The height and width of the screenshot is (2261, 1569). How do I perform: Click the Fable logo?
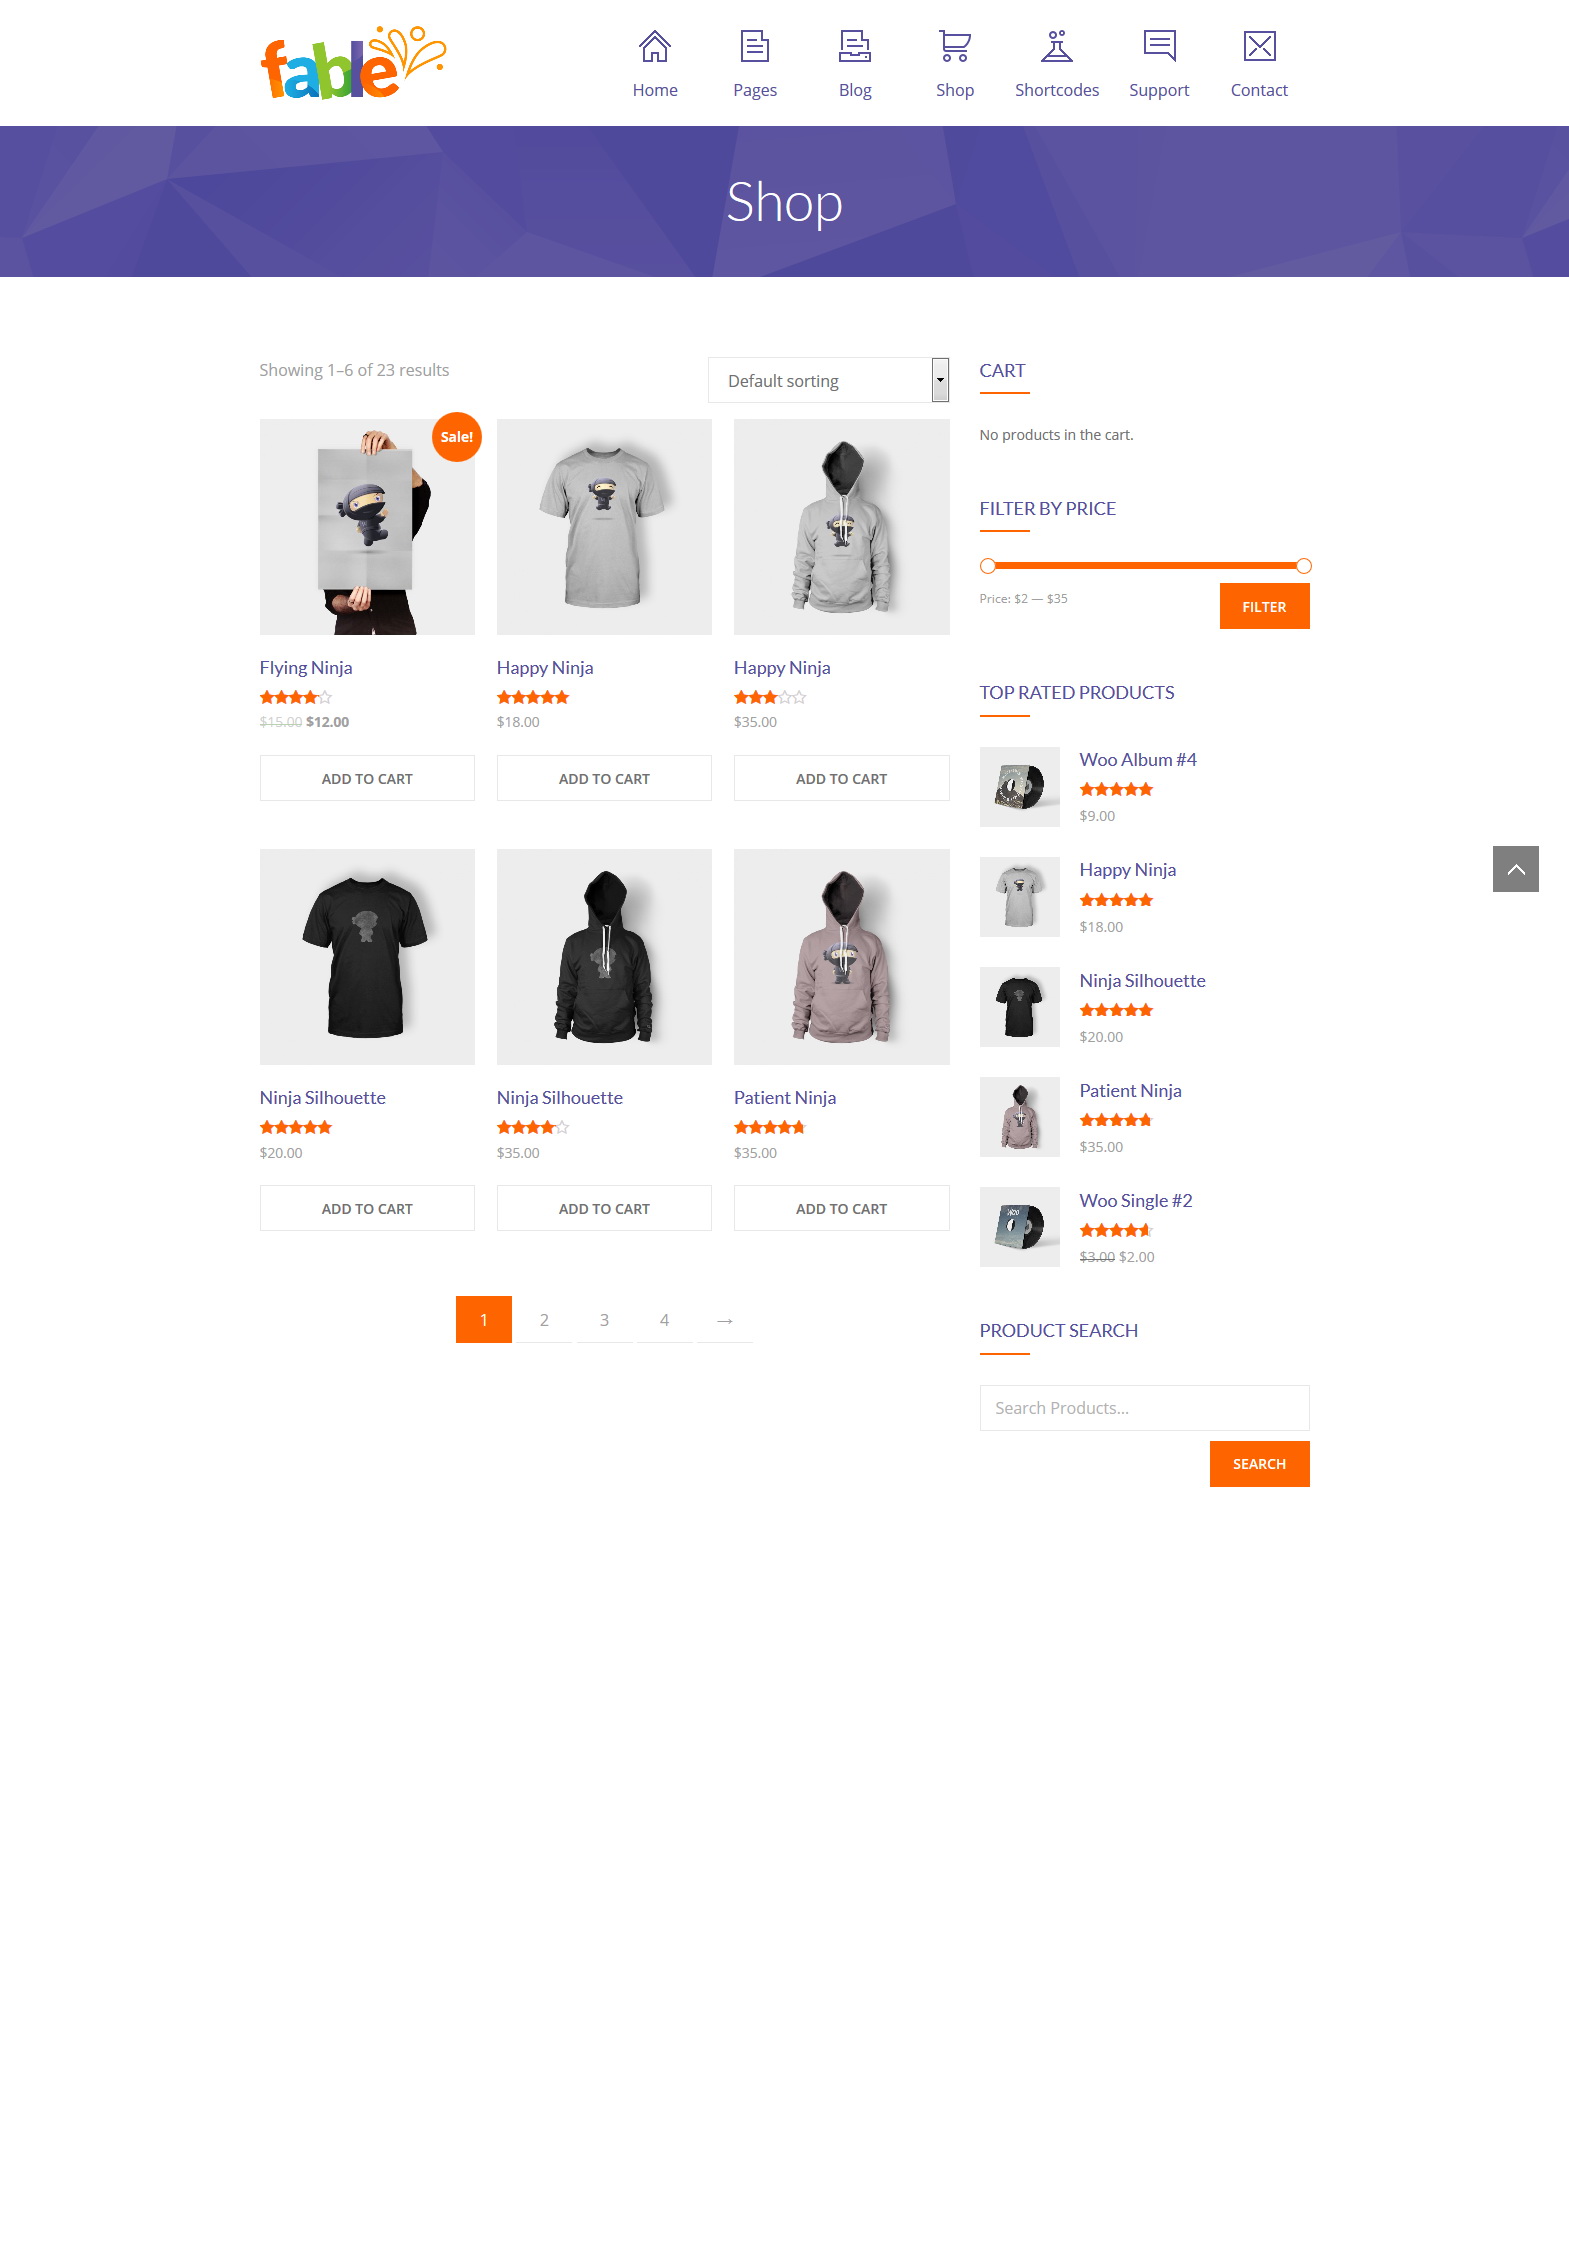(353, 63)
